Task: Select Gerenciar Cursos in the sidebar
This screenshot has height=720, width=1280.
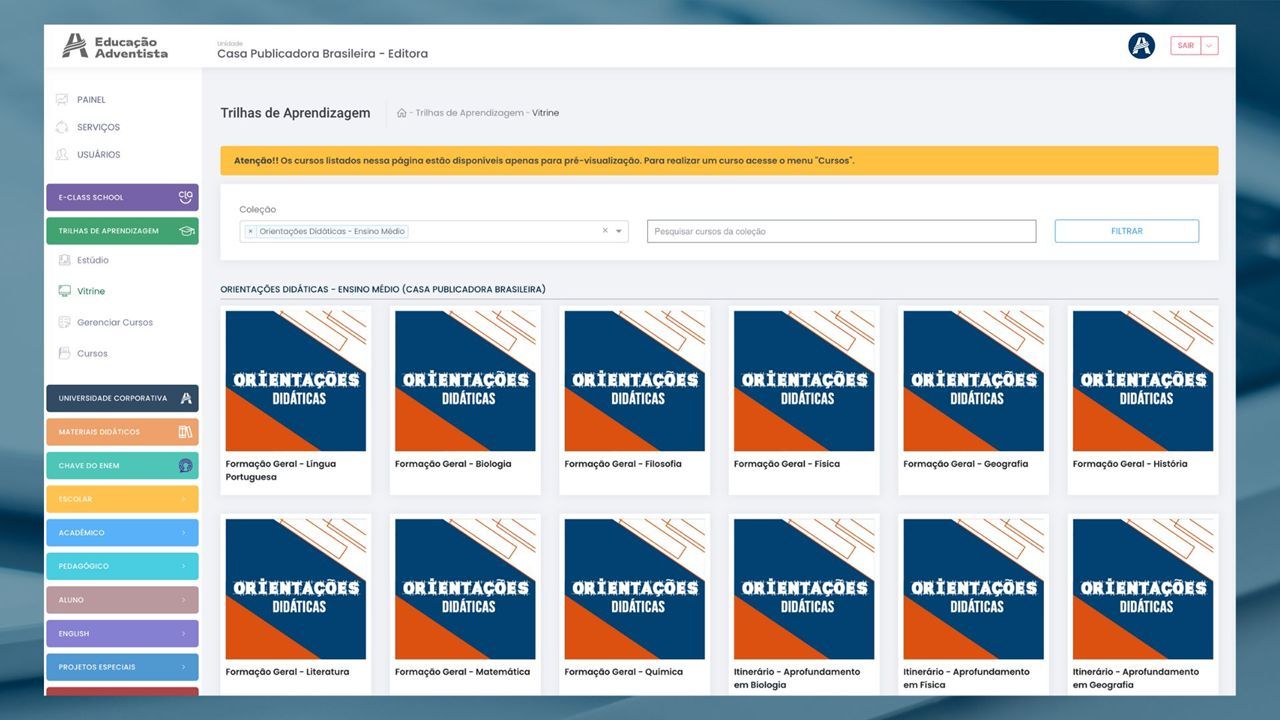Action: coord(115,322)
